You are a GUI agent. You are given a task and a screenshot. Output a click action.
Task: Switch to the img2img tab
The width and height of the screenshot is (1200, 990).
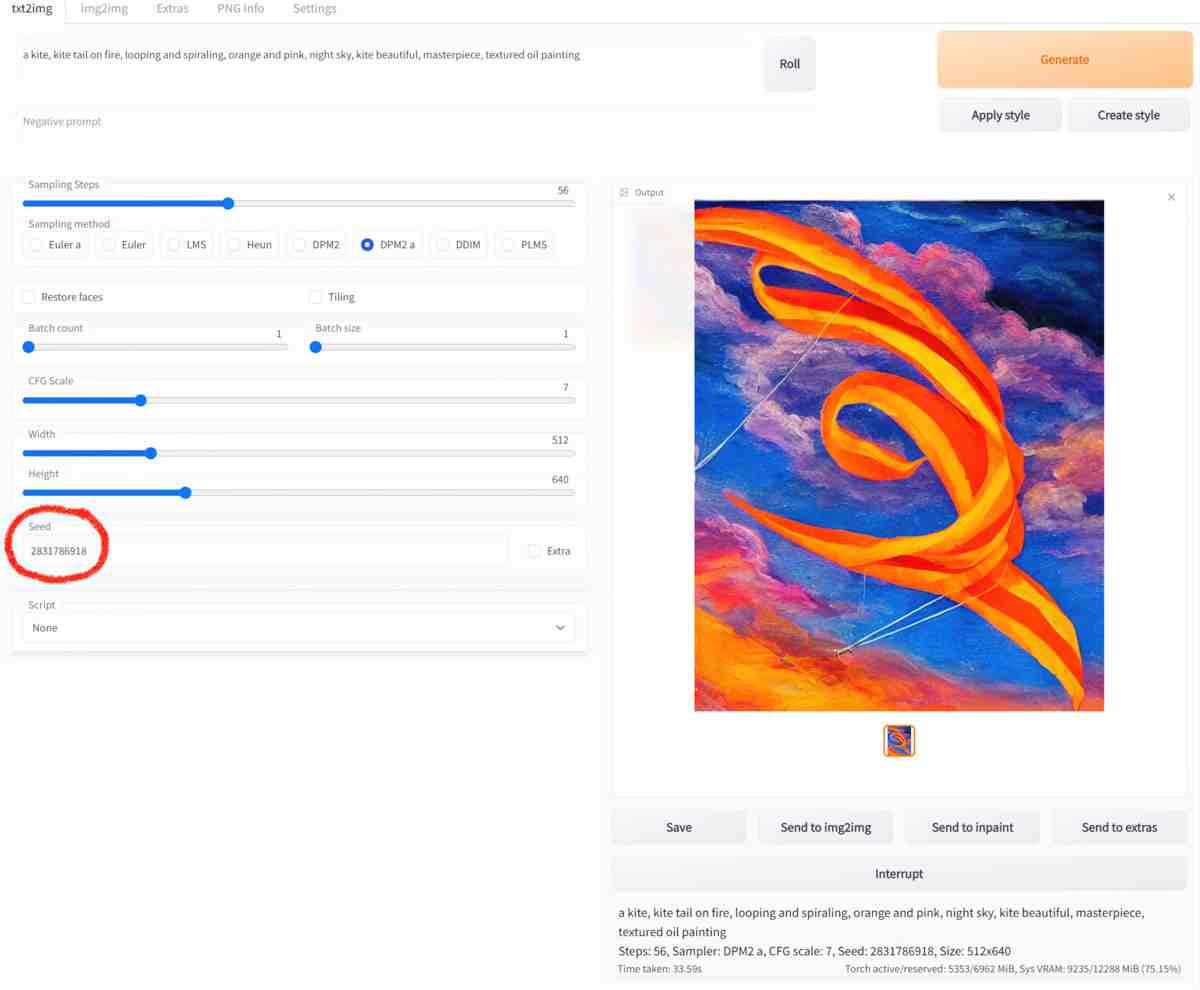(x=104, y=9)
